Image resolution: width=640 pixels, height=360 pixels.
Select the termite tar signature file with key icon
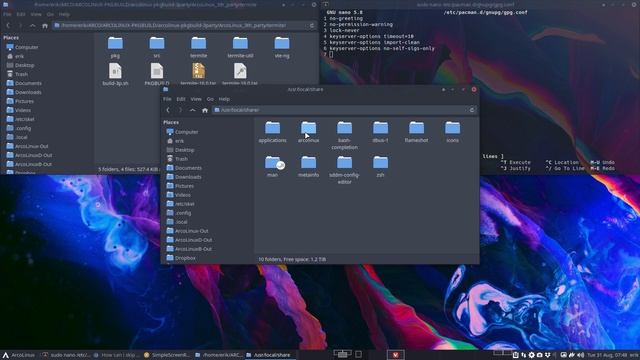(240, 74)
